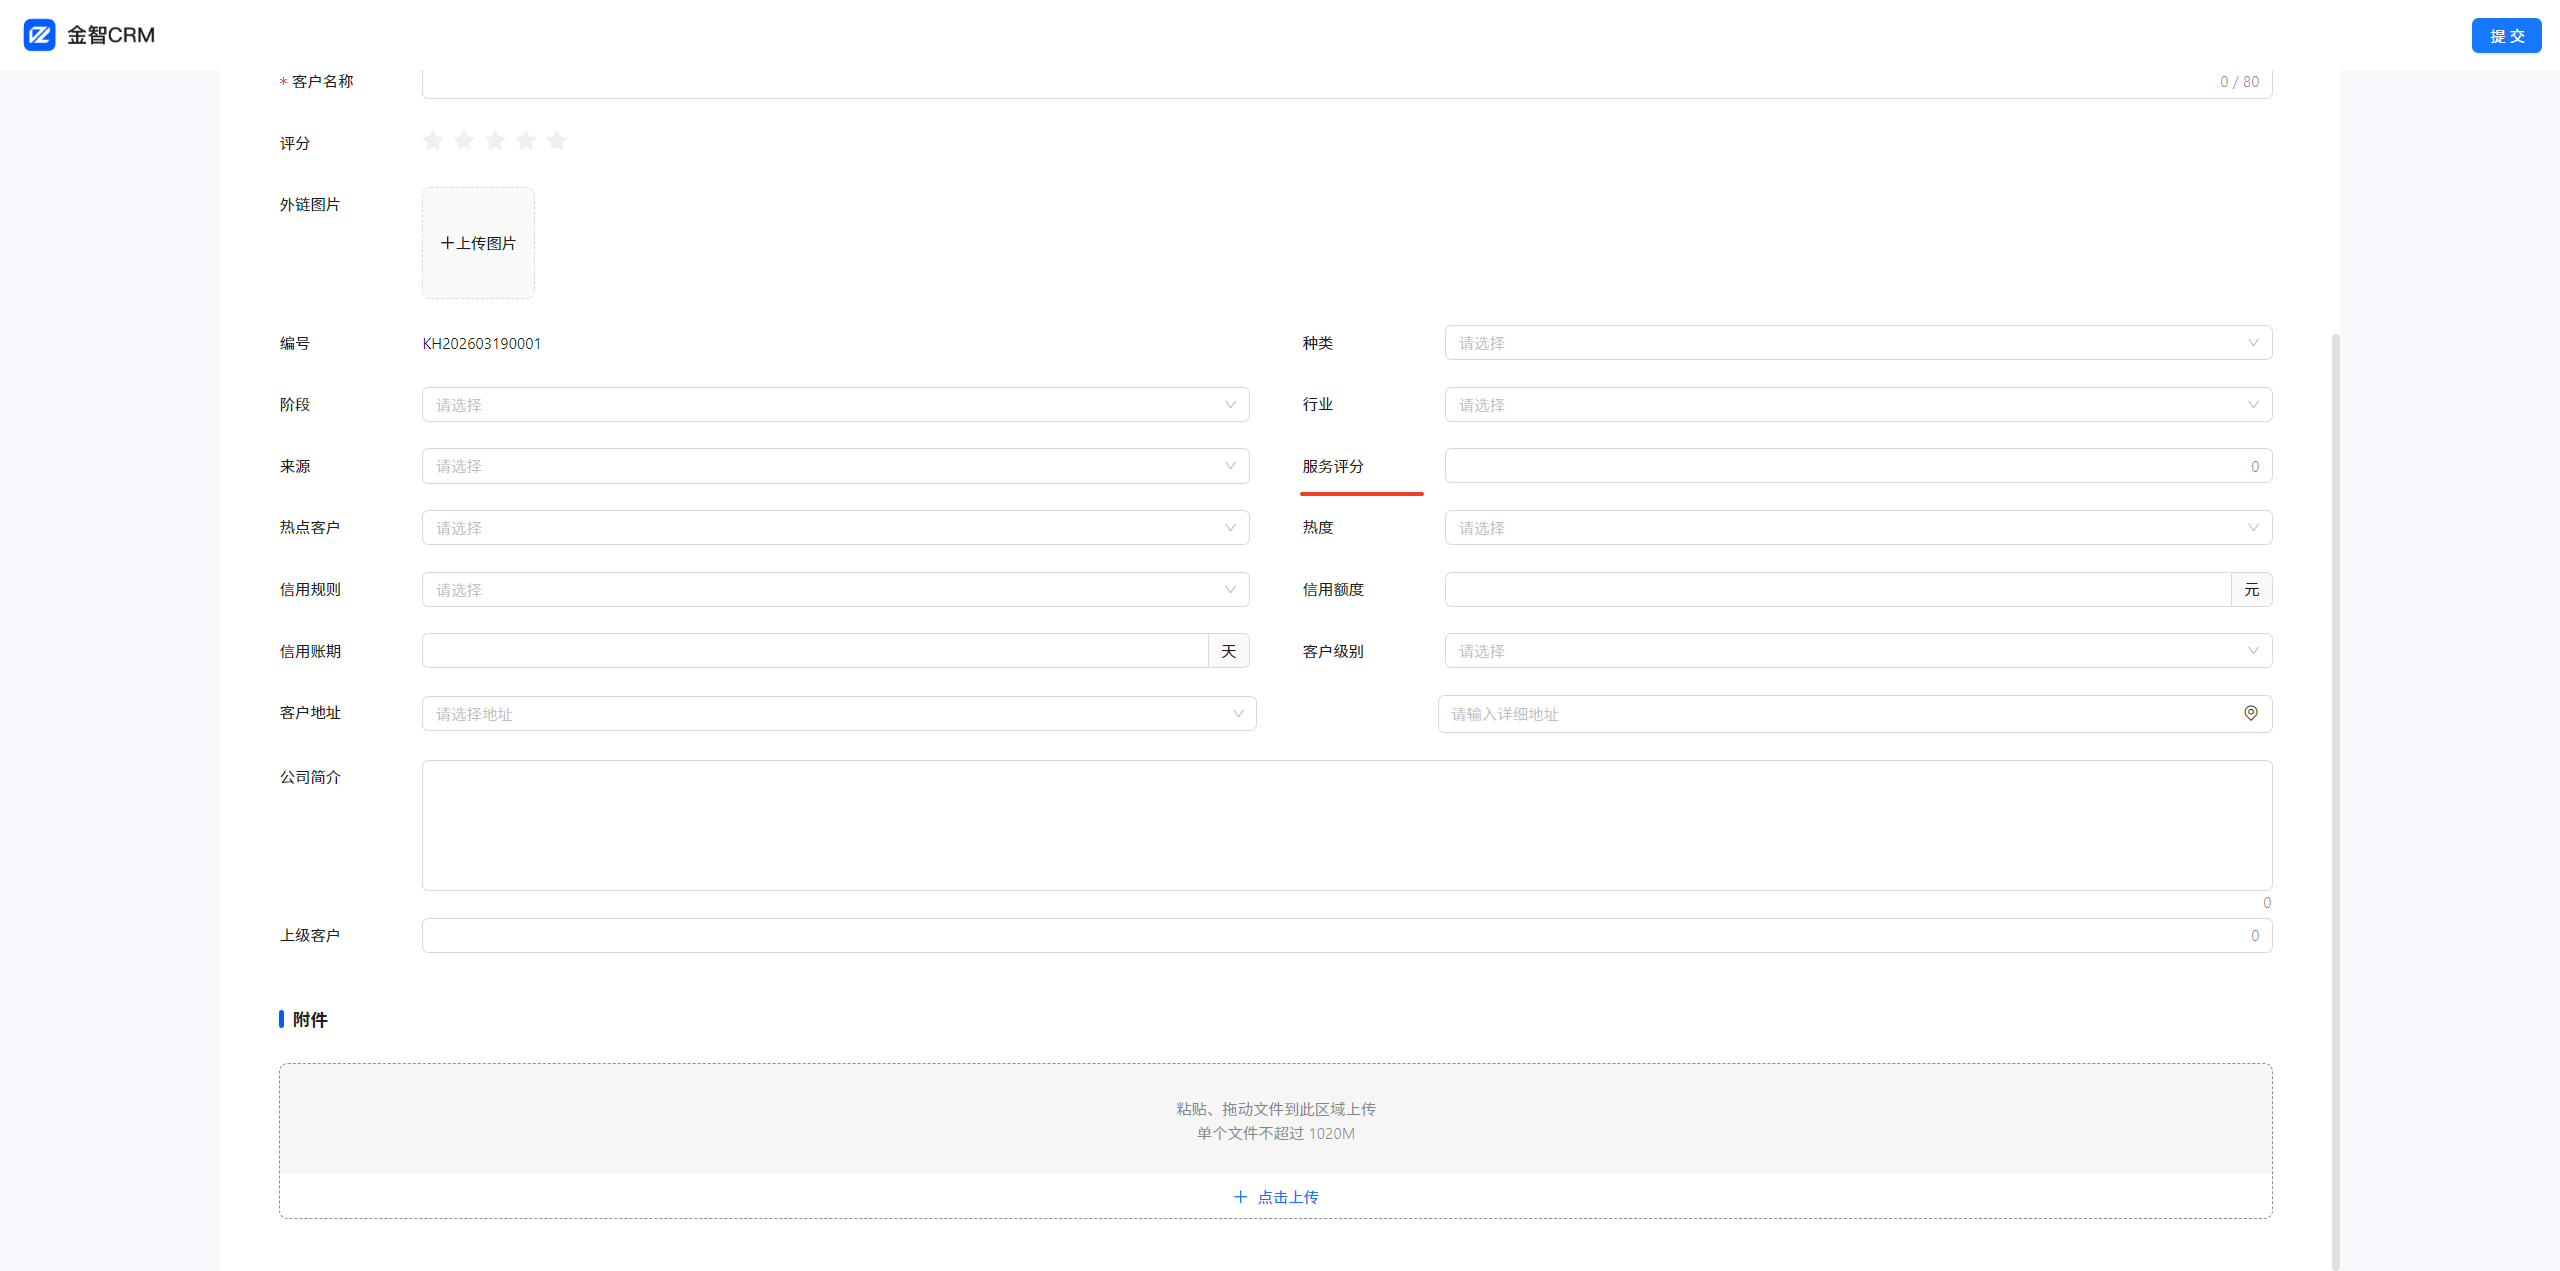This screenshot has width=2560, height=1271.
Task: Expand the 种类 dropdown
Action: click(x=1857, y=343)
